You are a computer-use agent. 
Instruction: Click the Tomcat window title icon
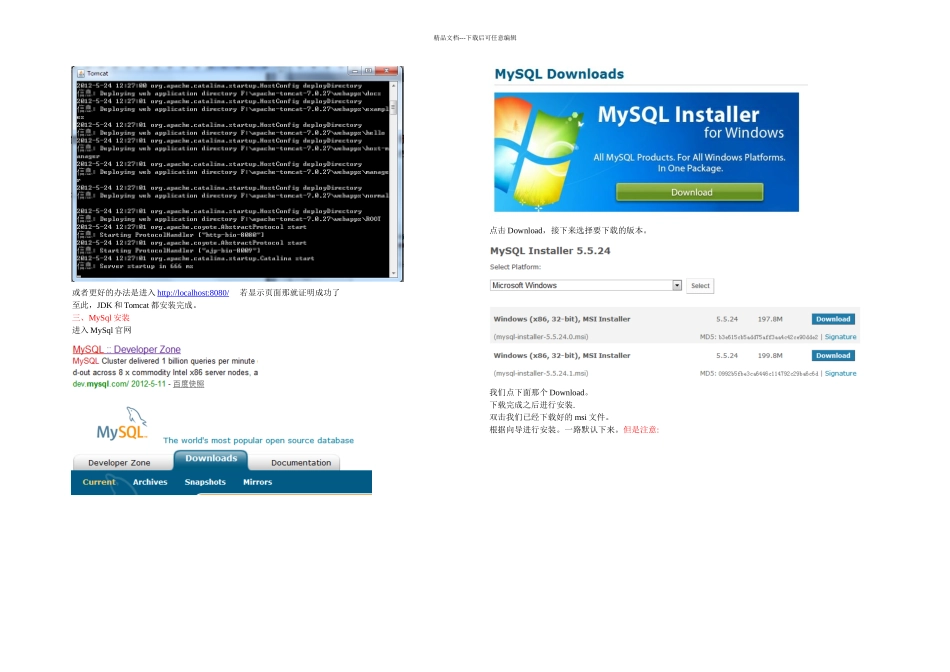(x=81, y=73)
